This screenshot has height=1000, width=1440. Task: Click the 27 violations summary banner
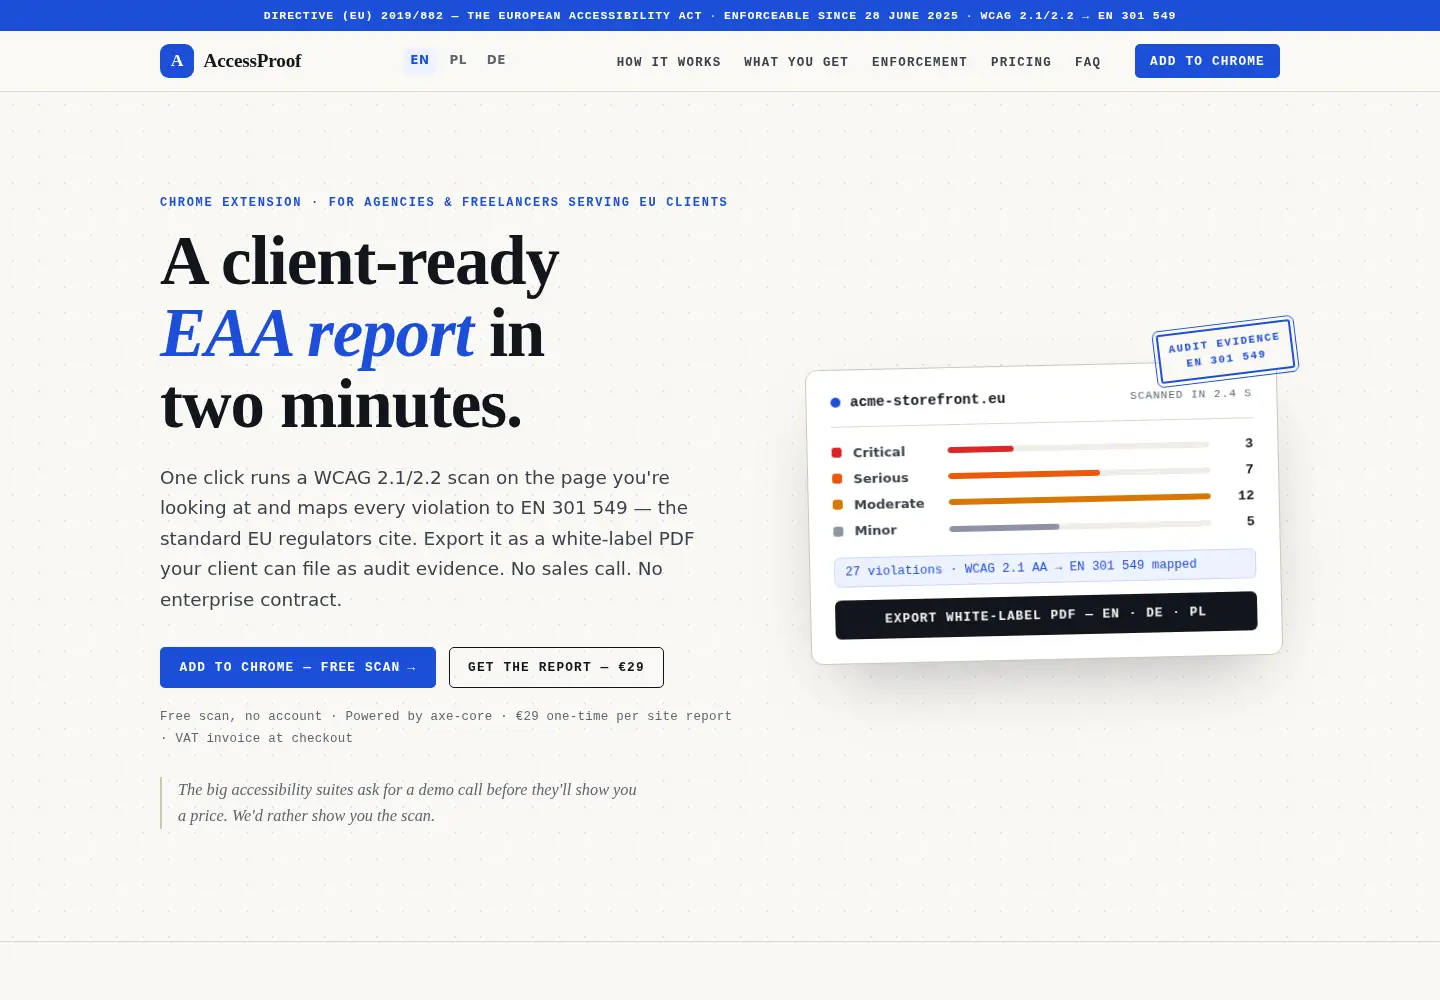point(1045,567)
